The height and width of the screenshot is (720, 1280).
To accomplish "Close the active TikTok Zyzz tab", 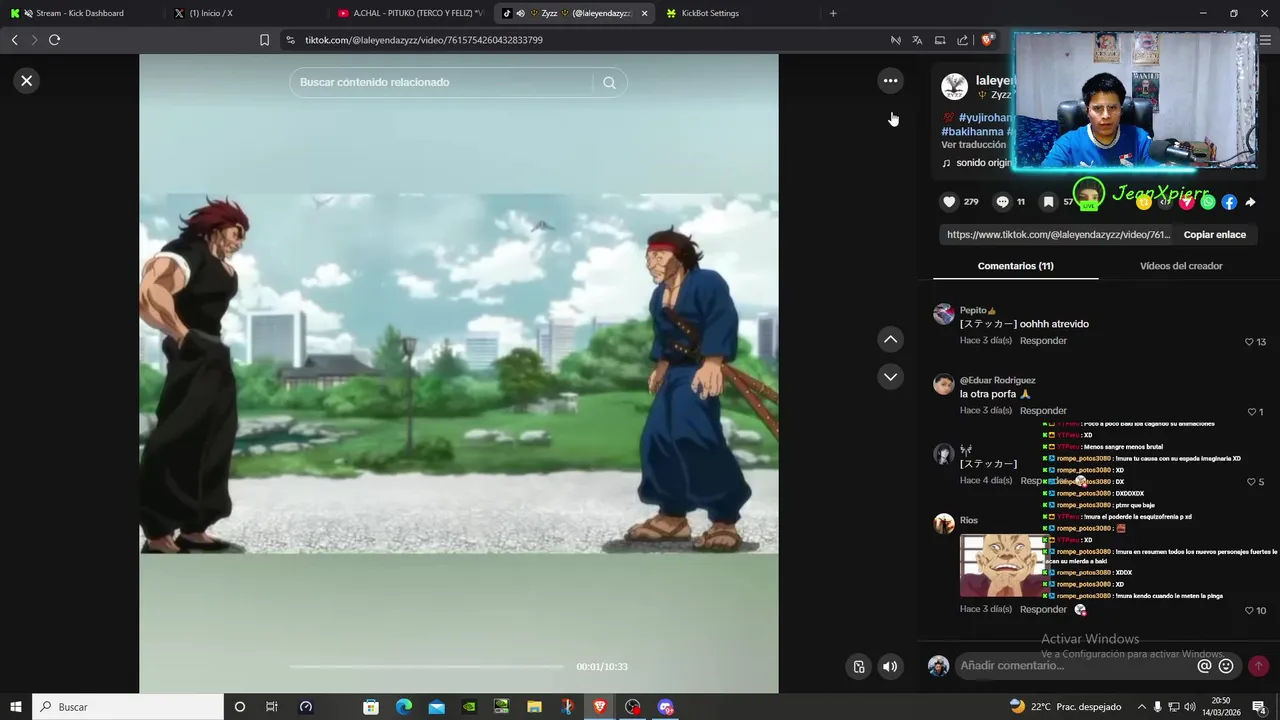I will pyautogui.click(x=644, y=14).
